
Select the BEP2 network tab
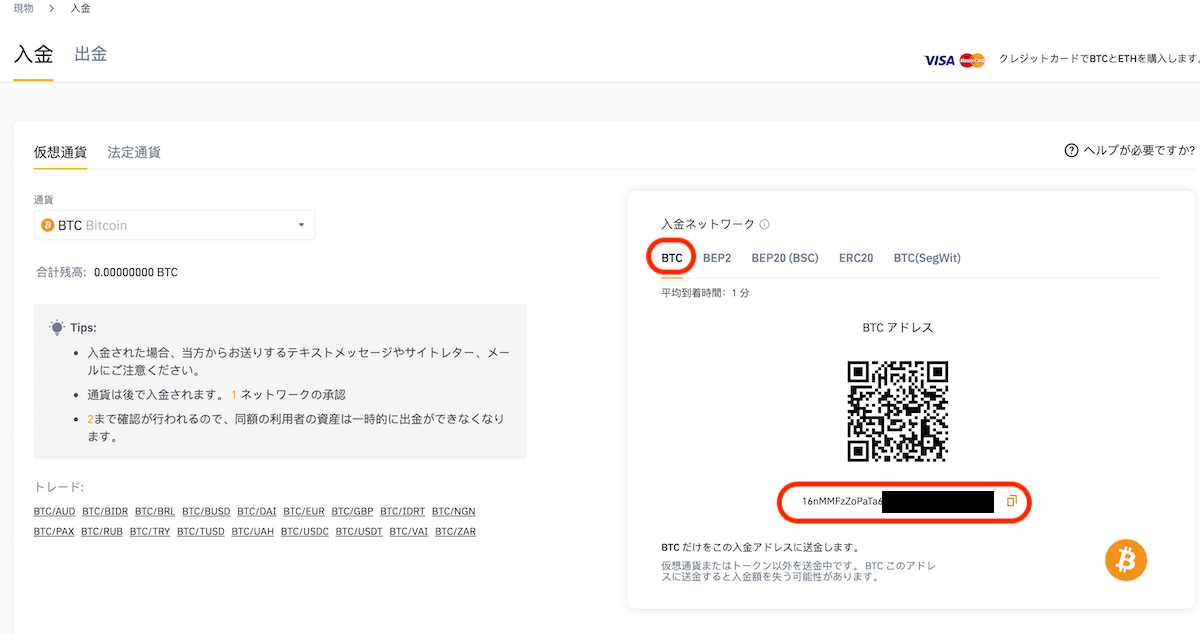717,258
